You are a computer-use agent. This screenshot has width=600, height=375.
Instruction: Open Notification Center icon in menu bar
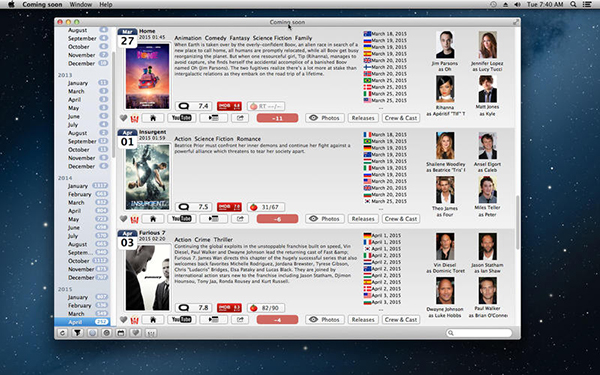point(587,5)
